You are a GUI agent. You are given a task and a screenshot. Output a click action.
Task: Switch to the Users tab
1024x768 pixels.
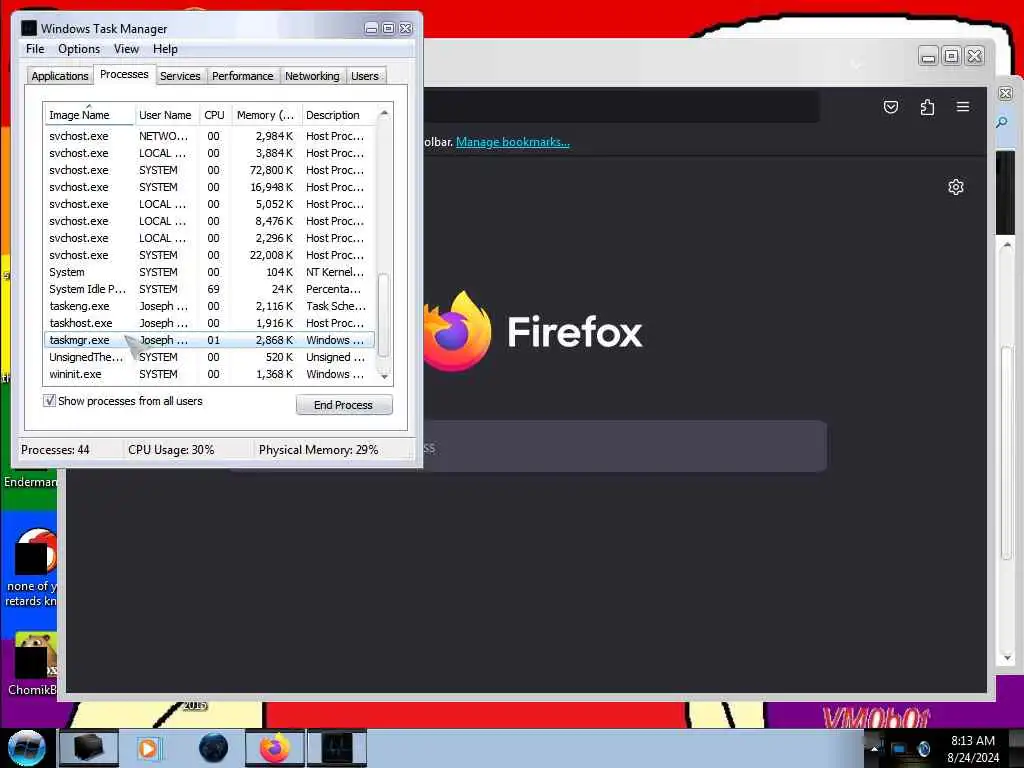pyautogui.click(x=365, y=76)
